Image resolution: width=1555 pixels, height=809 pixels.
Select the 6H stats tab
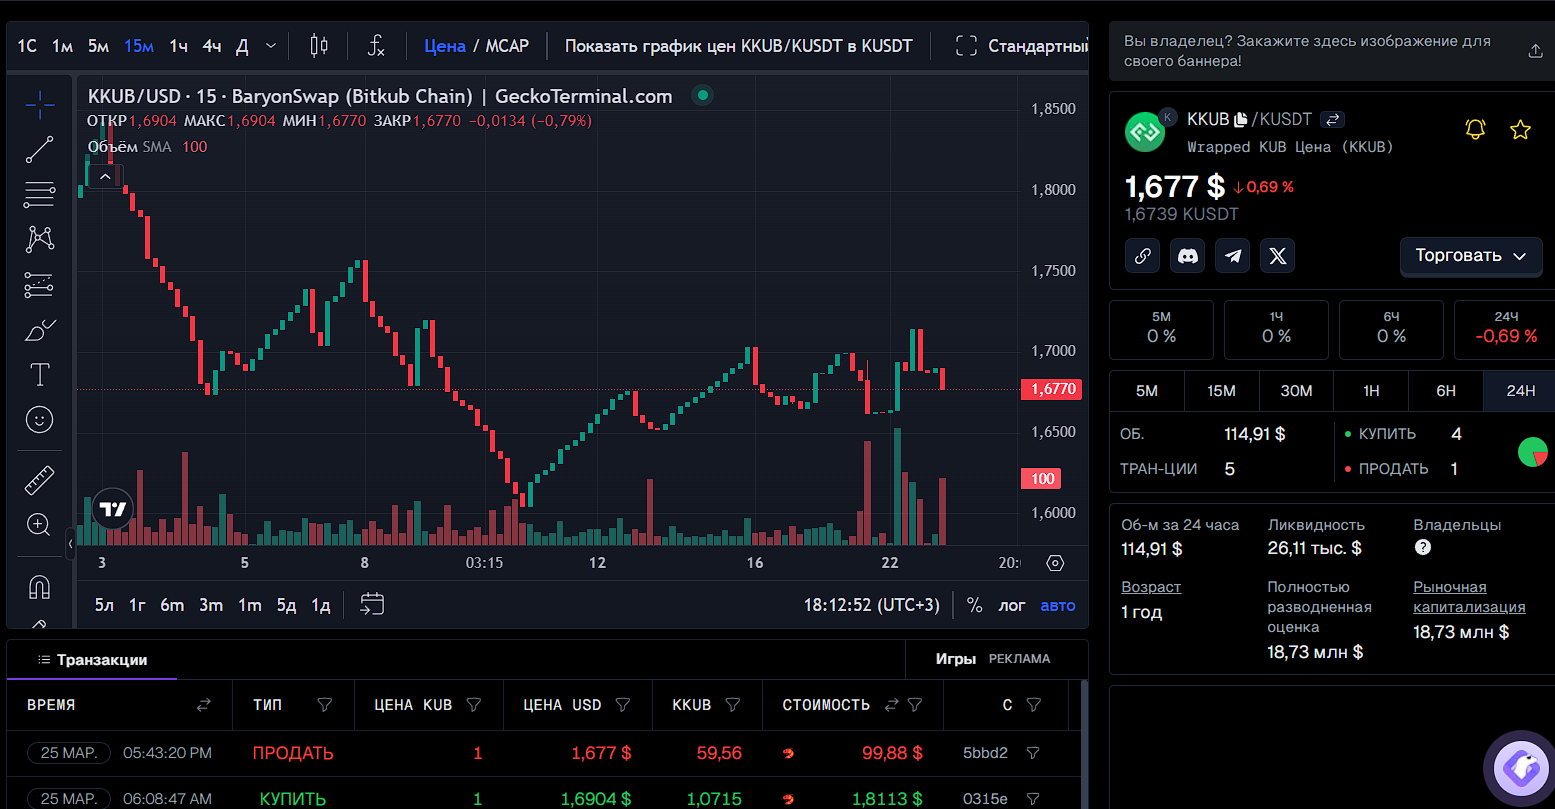[x=1446, y=391]
